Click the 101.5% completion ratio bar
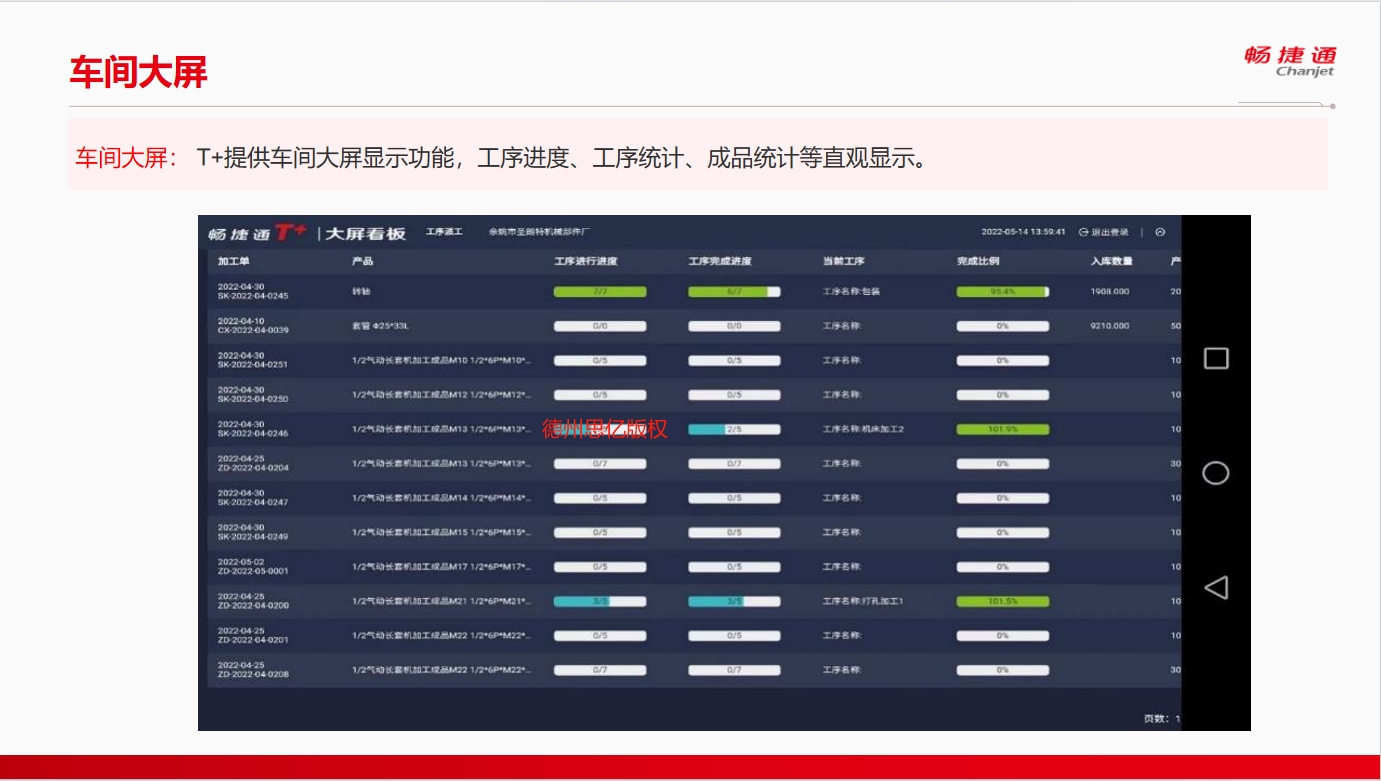Viewport: 1381px width, 781px height. click(x=1002, y=601)
